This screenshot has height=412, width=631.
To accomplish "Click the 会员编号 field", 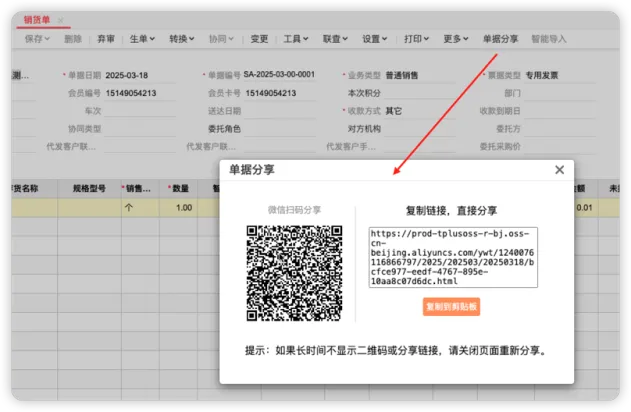I will point(140,93).
